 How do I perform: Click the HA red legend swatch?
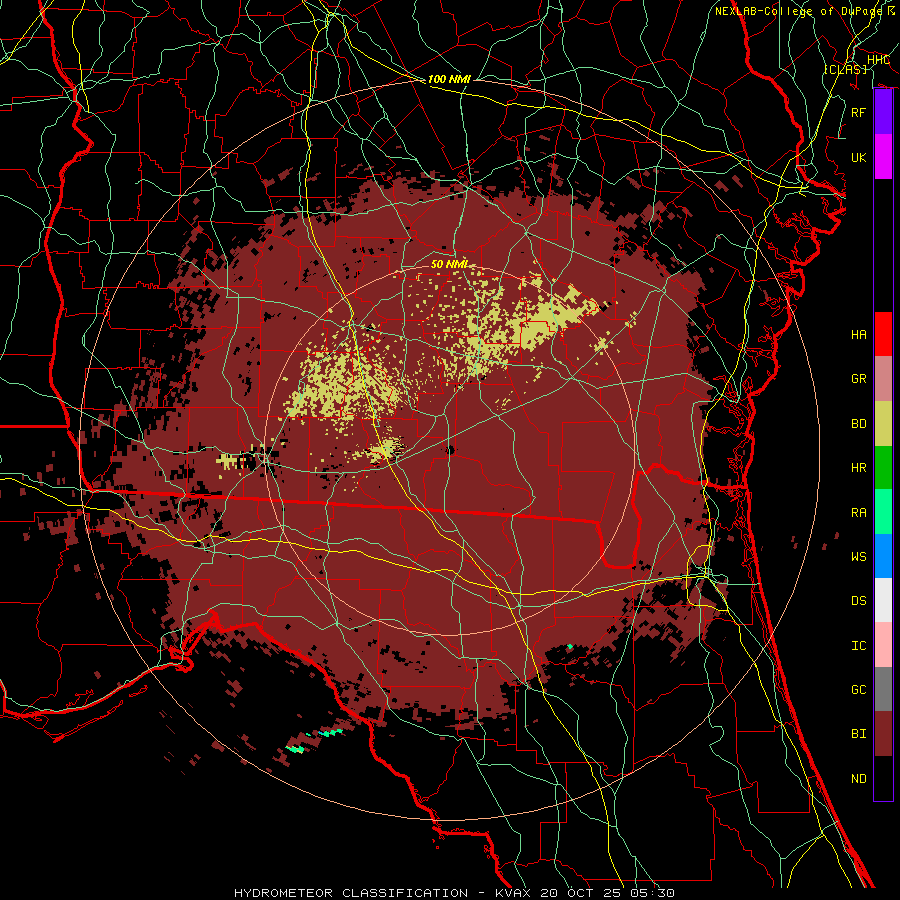pyautogui.click(x=883, y=334)
